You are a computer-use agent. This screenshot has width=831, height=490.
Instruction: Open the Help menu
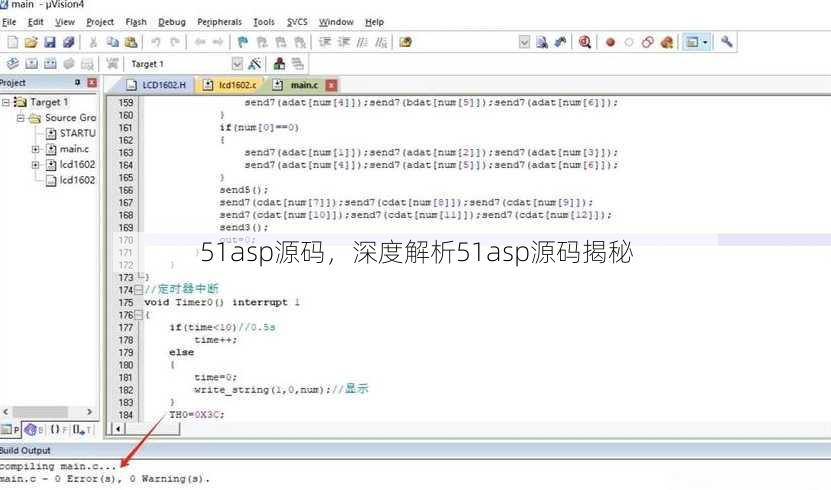pos(374,22)
